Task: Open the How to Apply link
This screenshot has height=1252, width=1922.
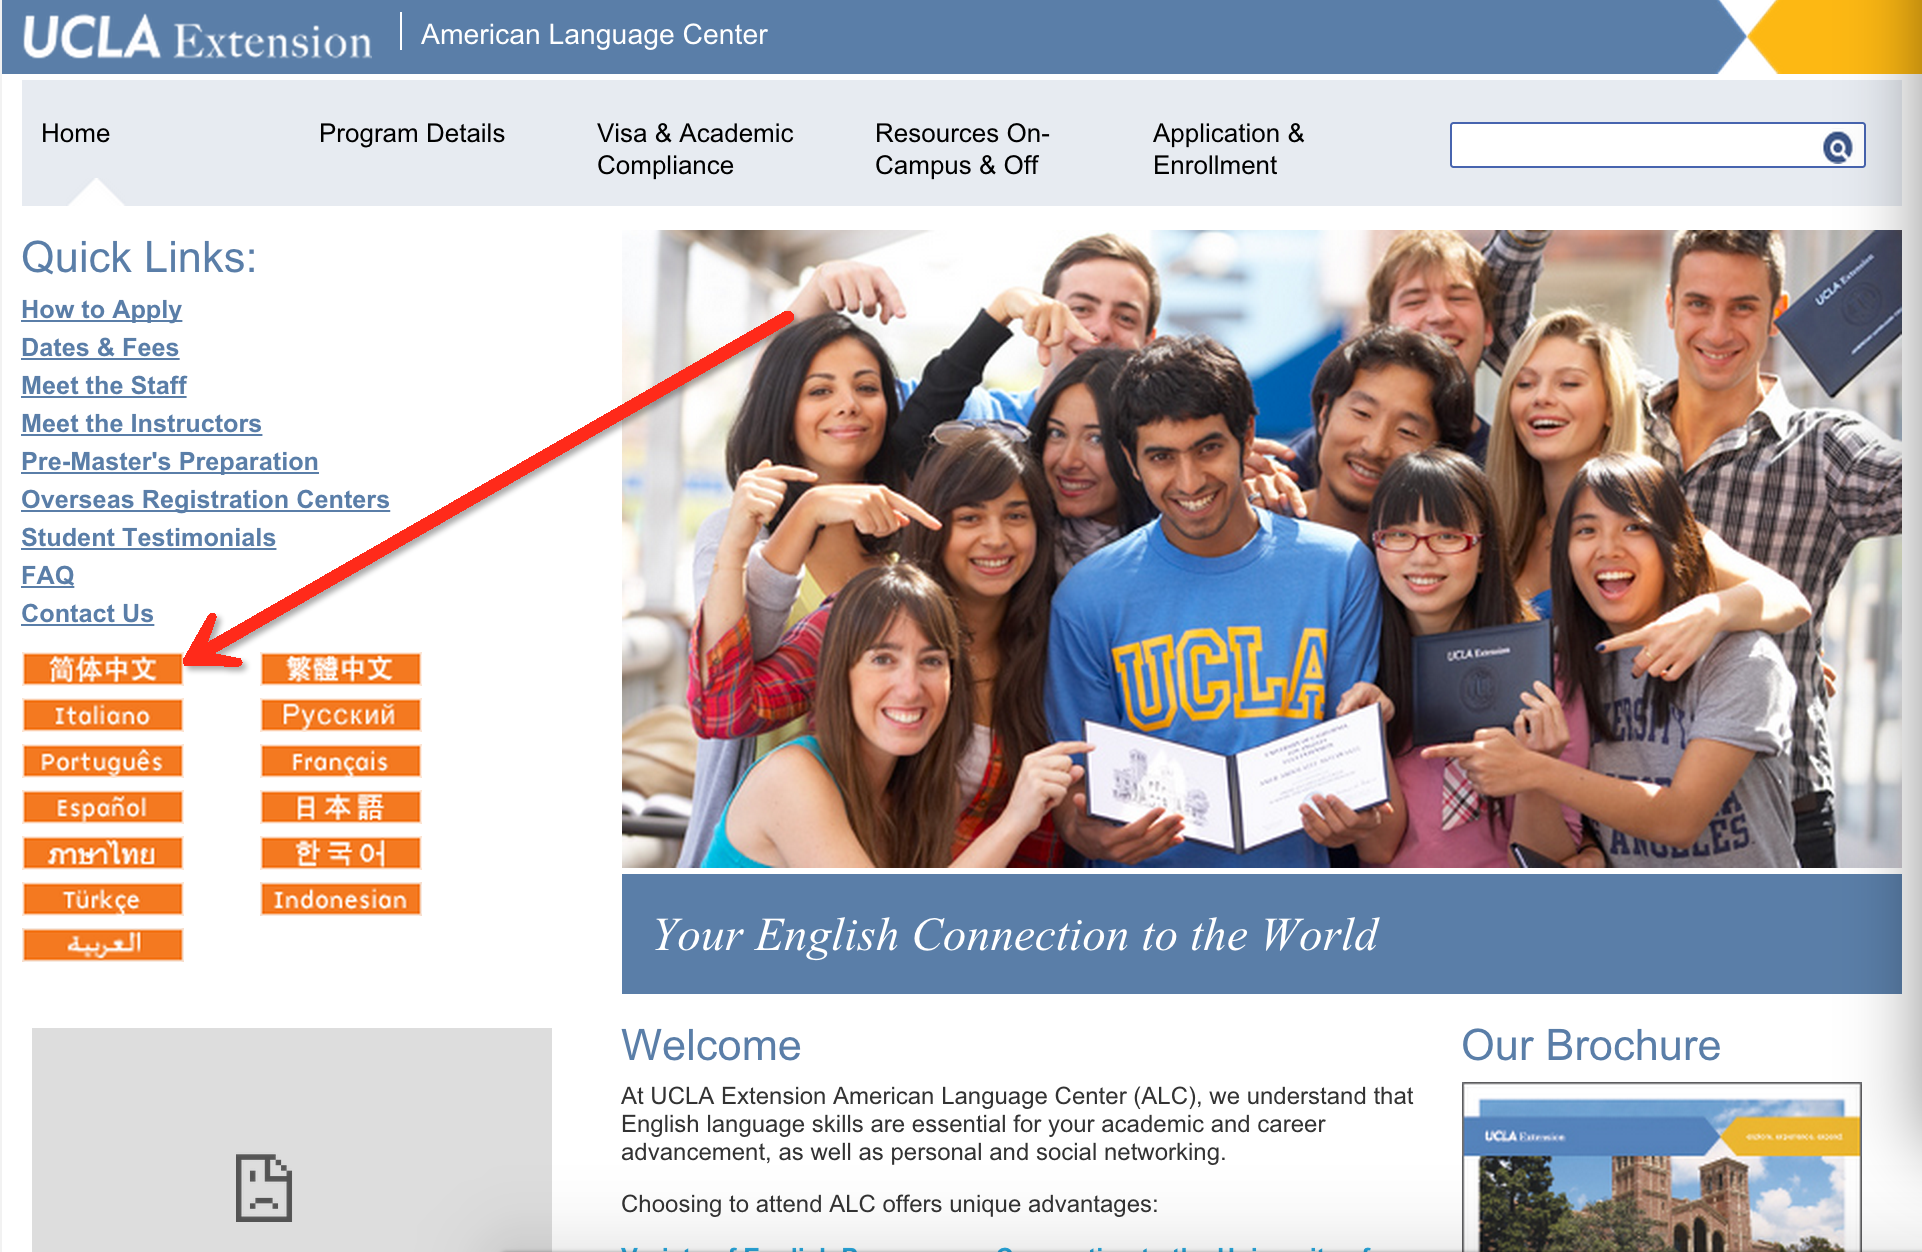Action: click(102, 310)
